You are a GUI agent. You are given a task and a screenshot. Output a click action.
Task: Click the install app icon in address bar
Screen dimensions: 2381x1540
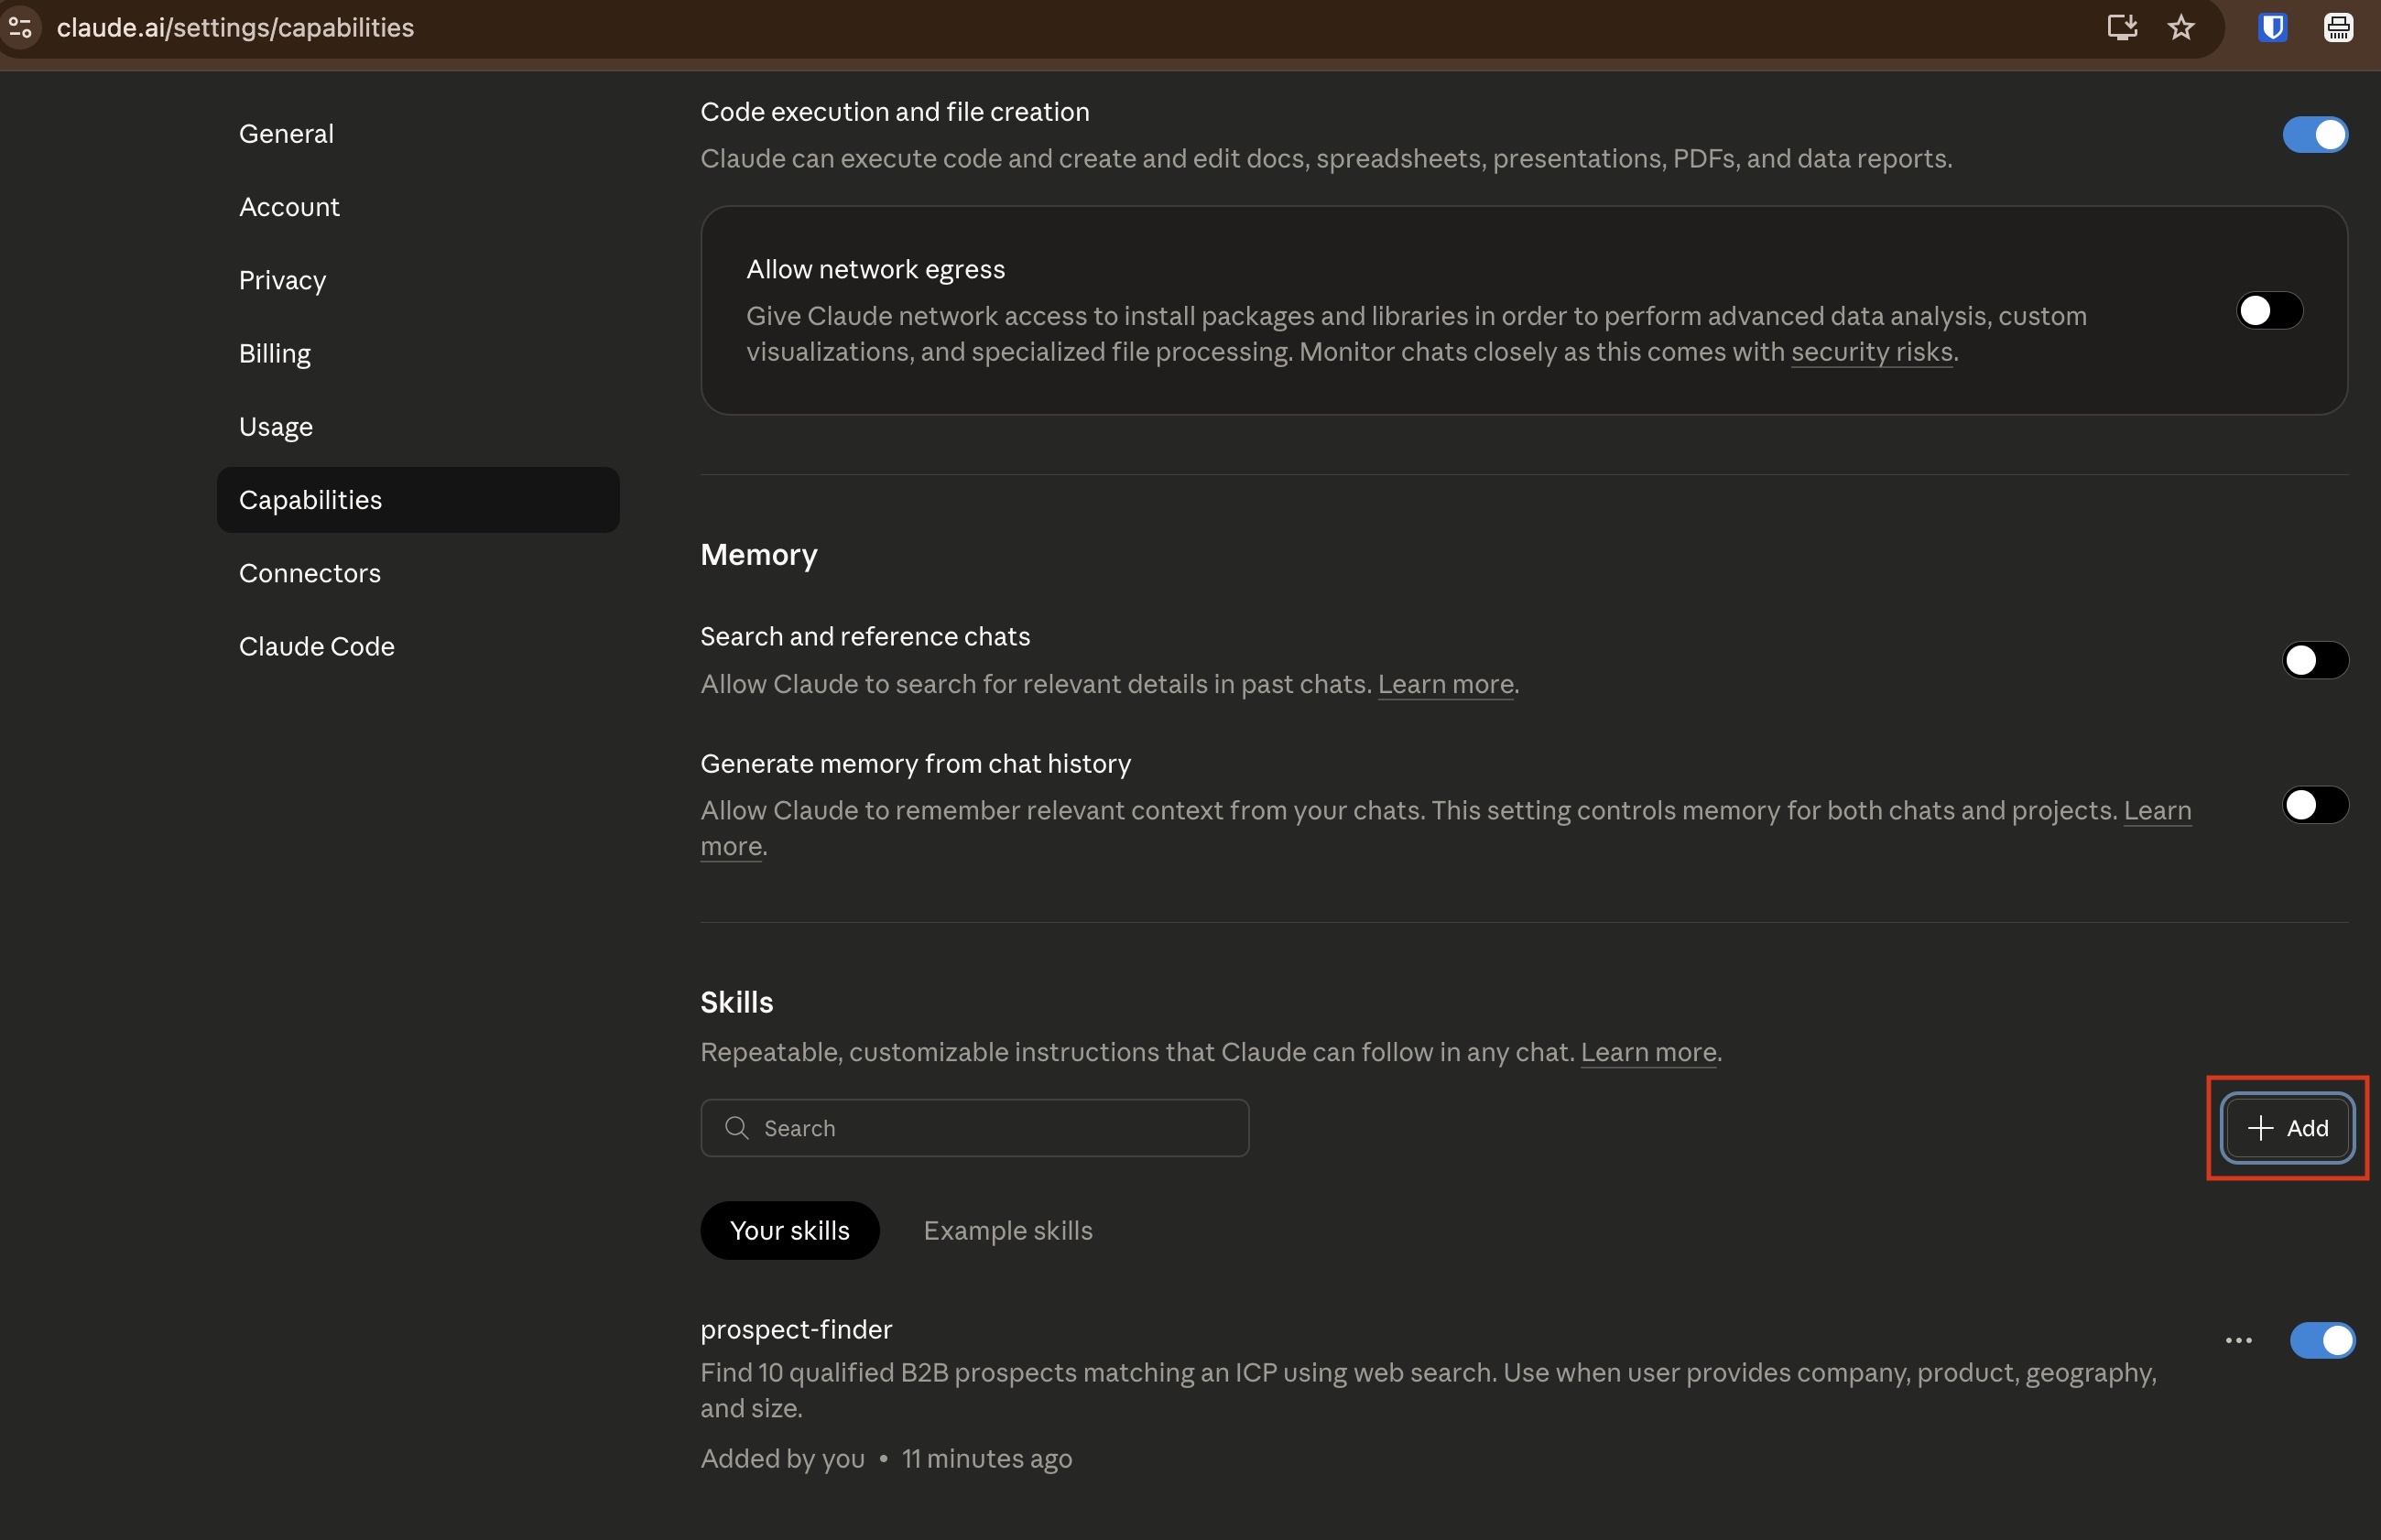[x=2121, y=27]
